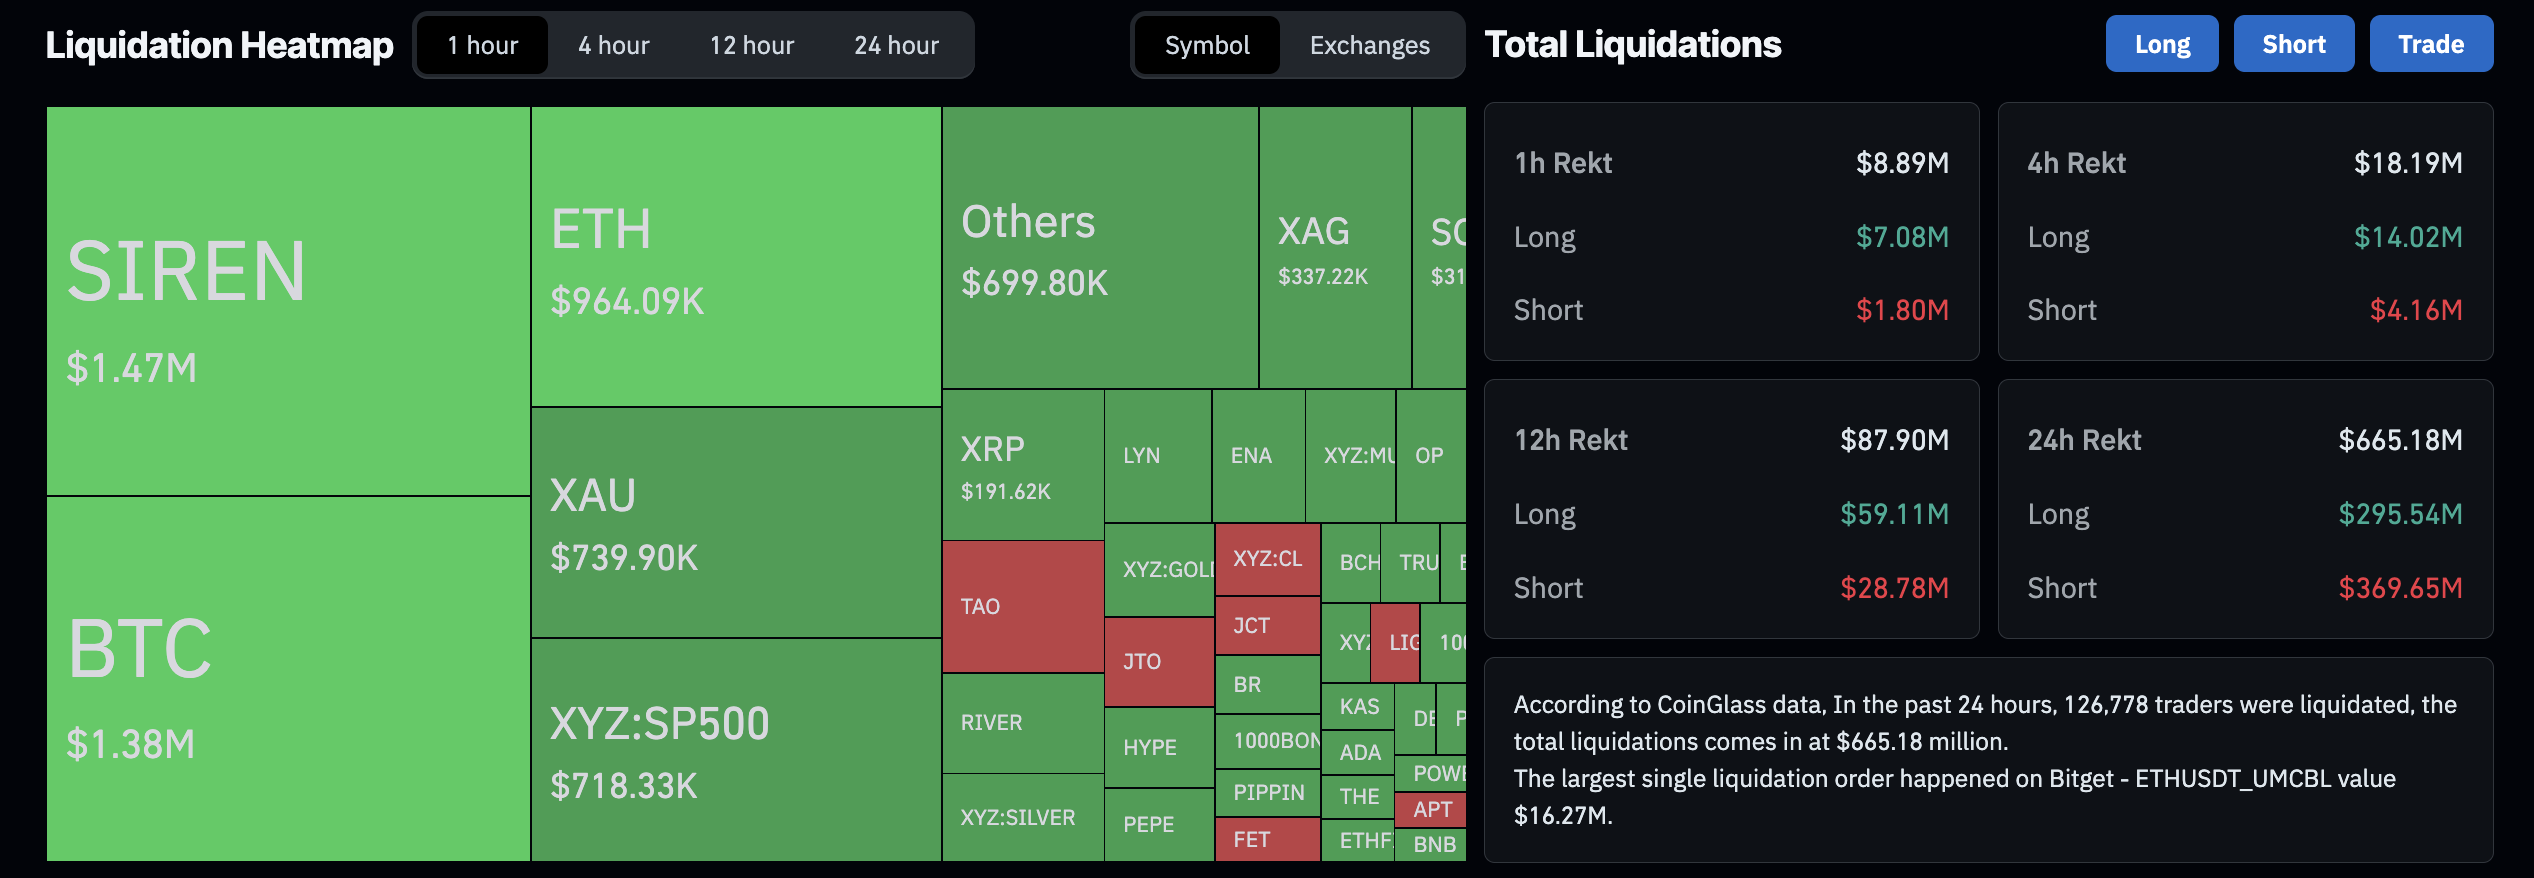Screen dimensions: 2534x878
Task: Select the 1 hour timeframe tab
Action: point(482,45)
